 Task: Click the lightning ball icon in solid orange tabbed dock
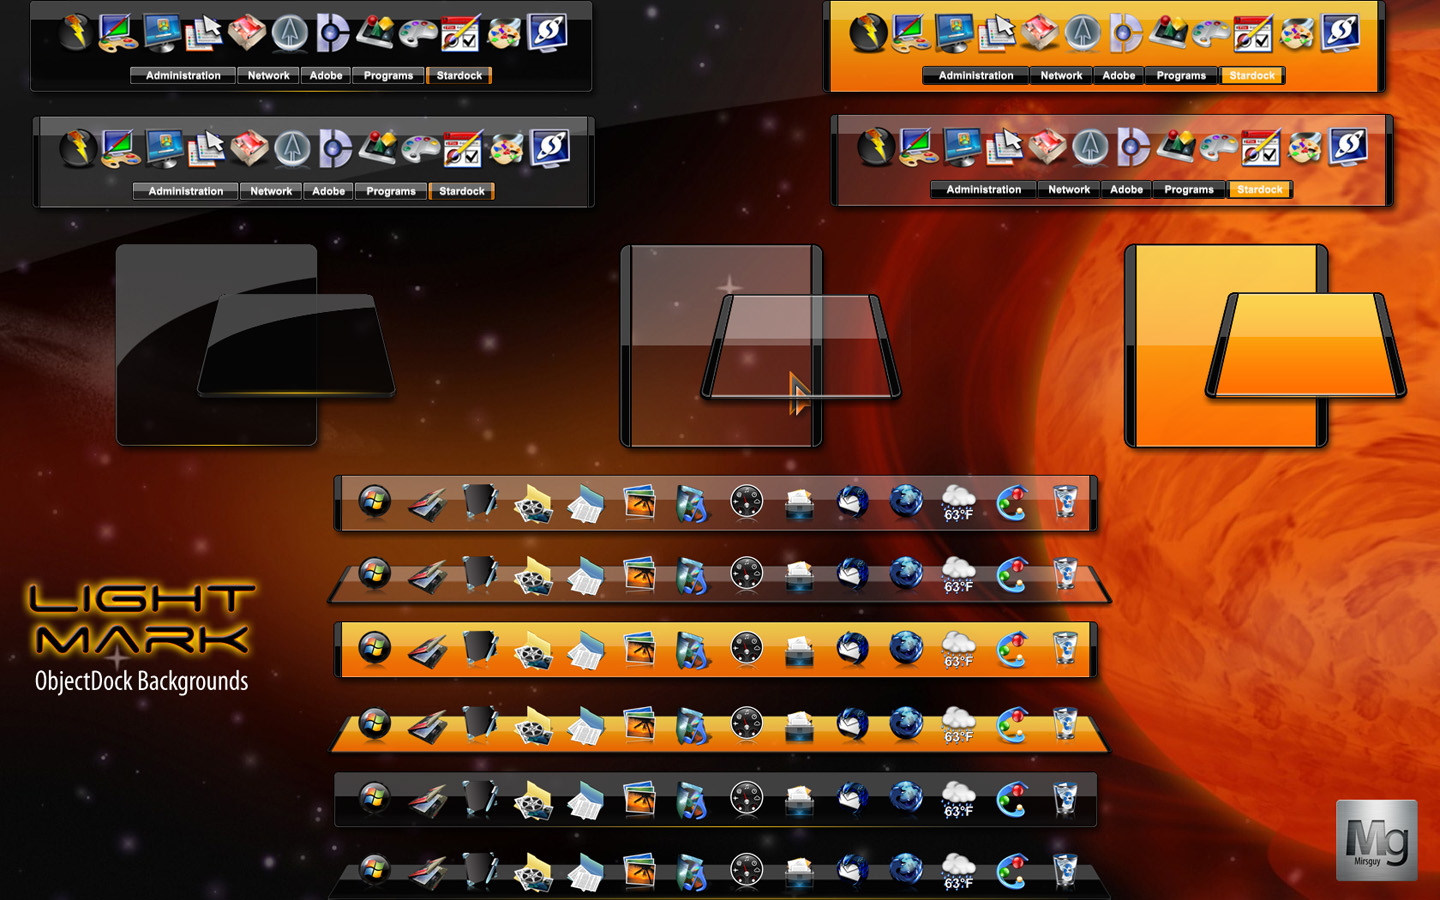[x=868, y=33]
